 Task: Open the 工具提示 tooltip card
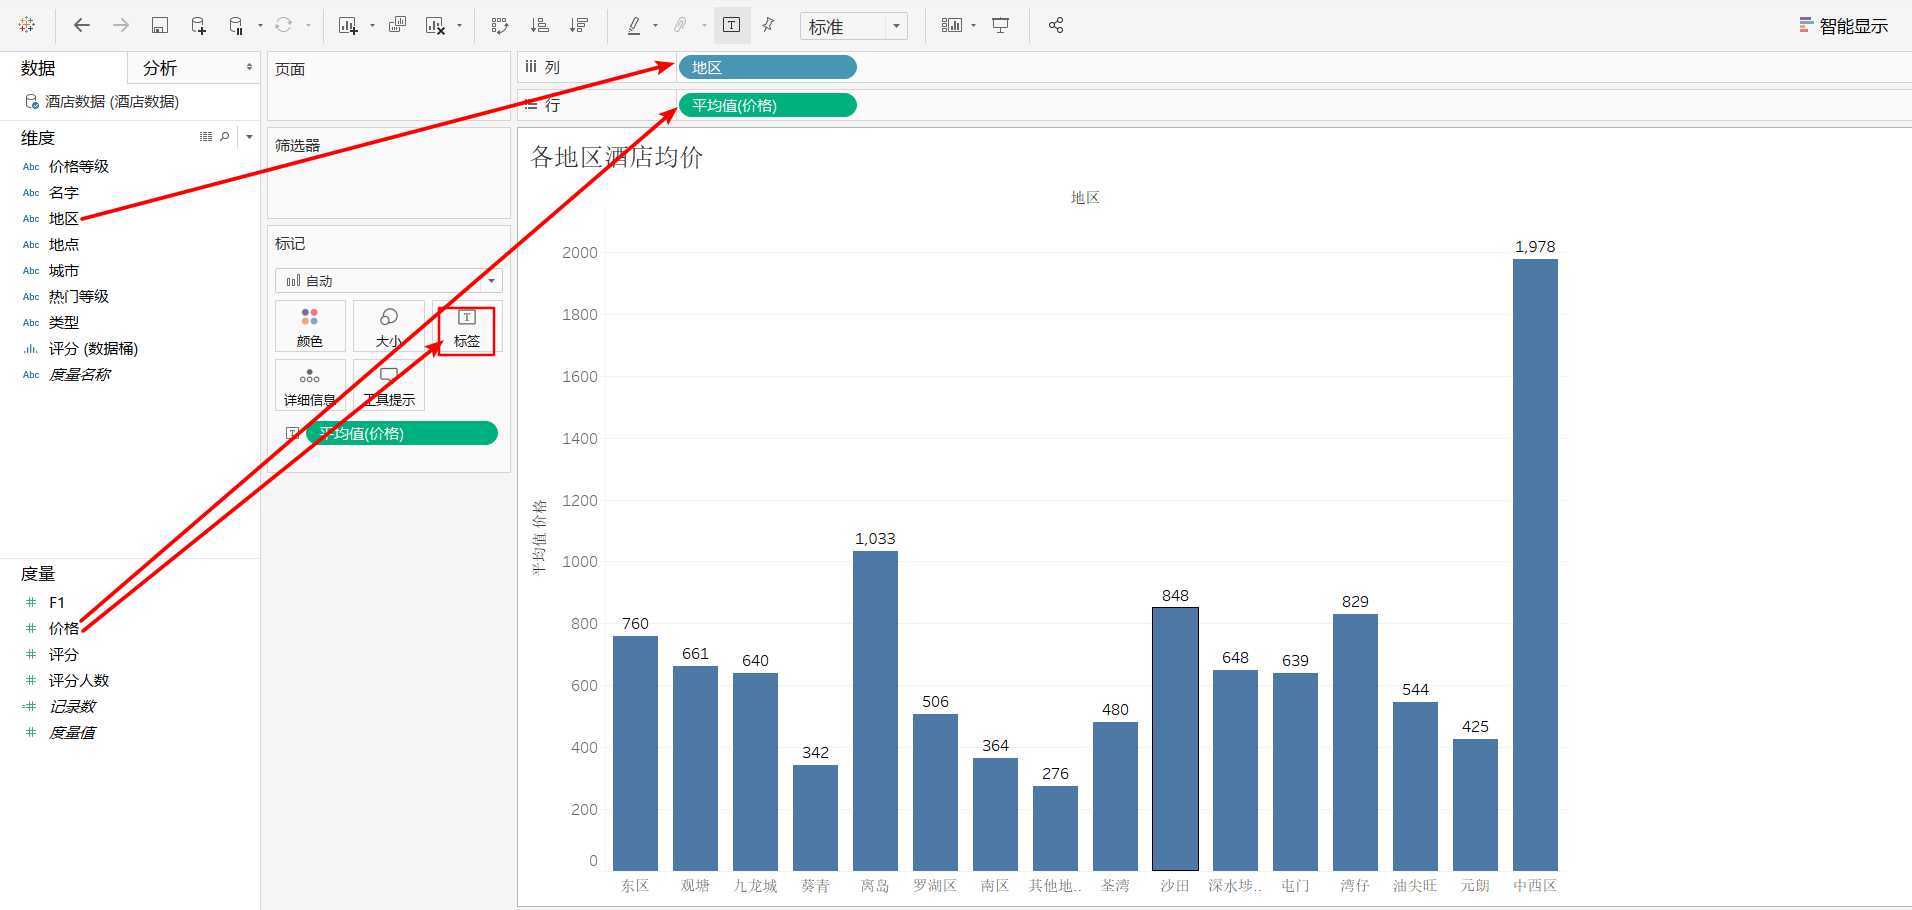(389, 386)
